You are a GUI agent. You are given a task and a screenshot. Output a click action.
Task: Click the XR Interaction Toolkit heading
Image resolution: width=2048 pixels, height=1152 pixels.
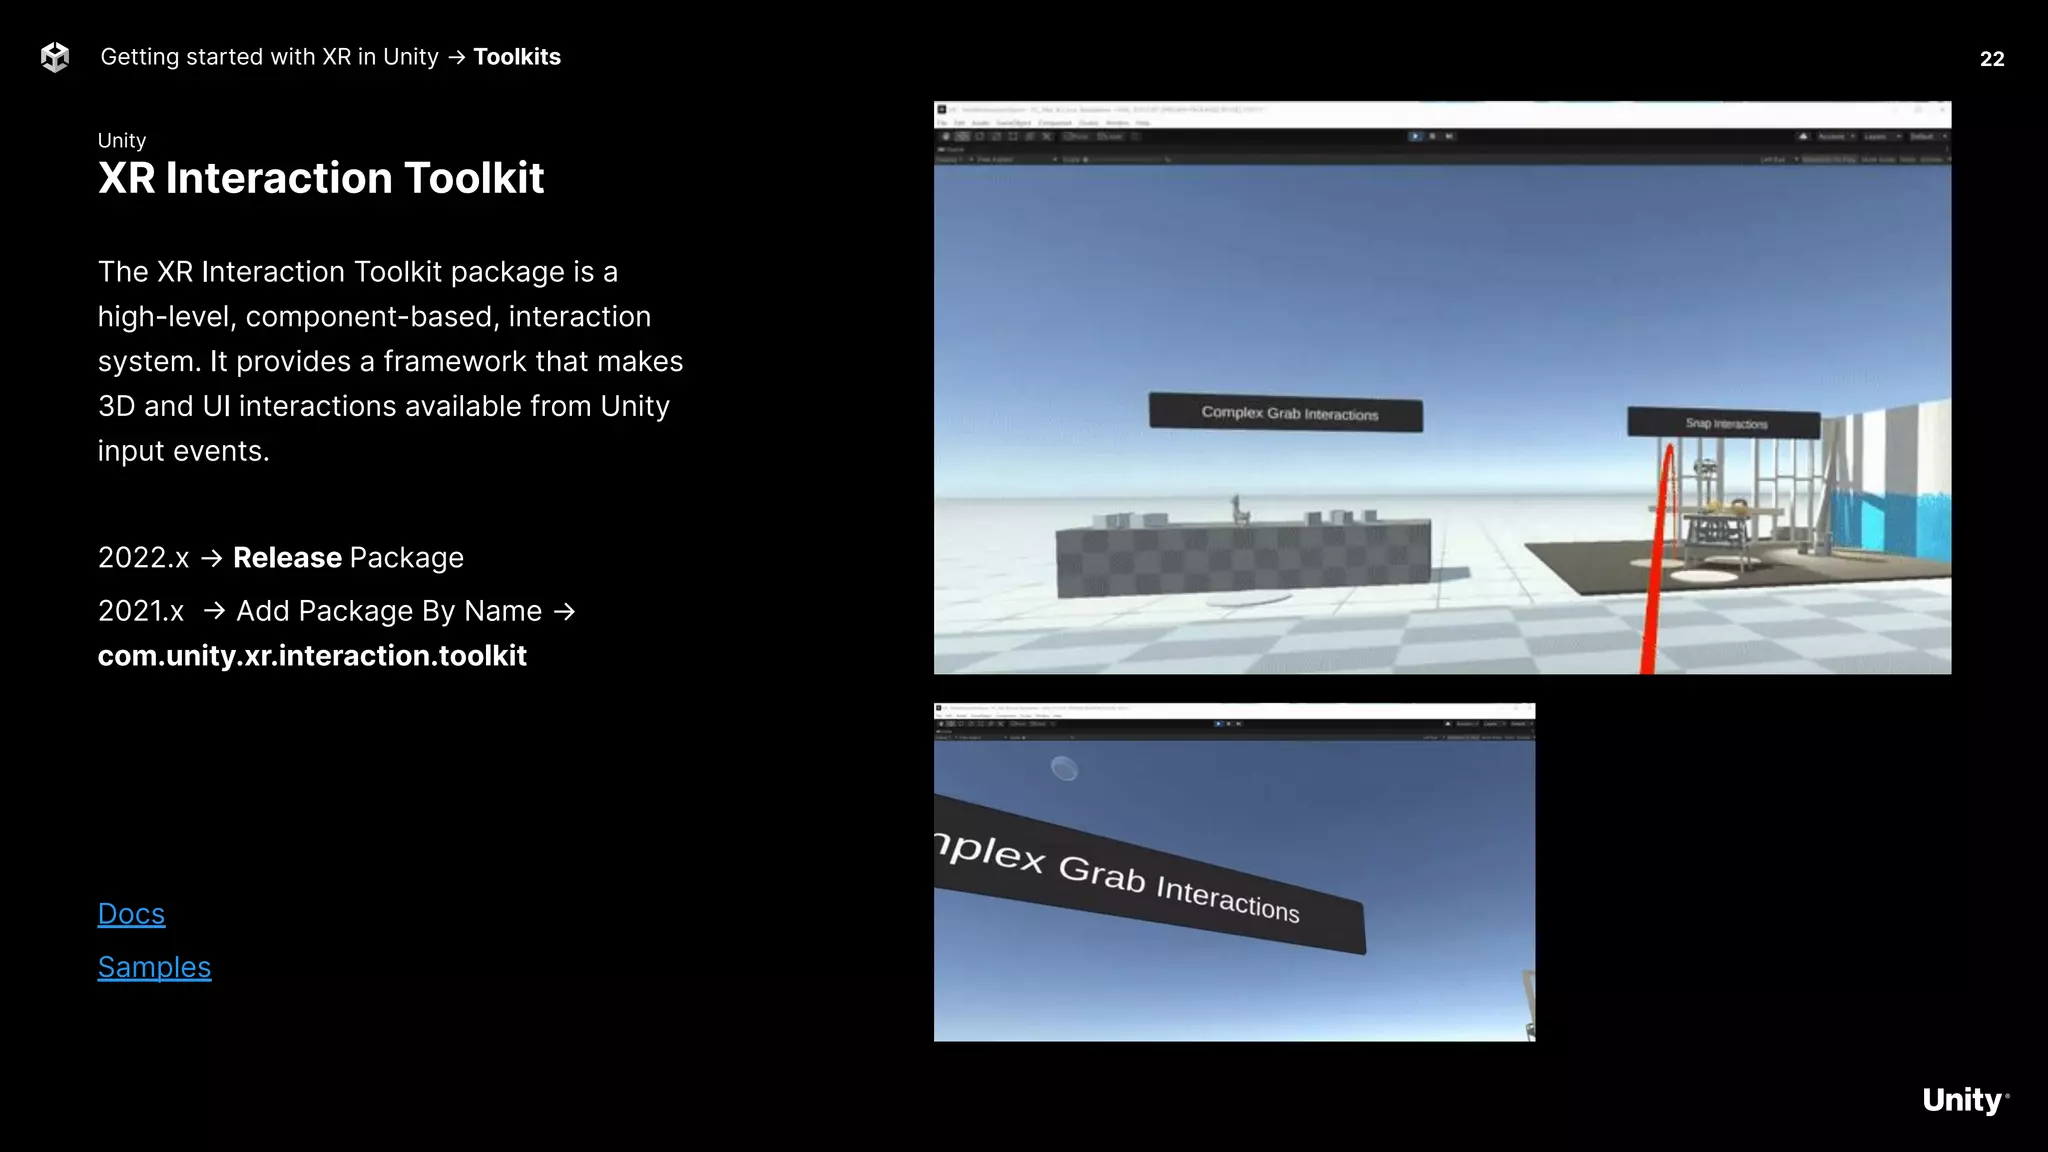click(321, 178)
